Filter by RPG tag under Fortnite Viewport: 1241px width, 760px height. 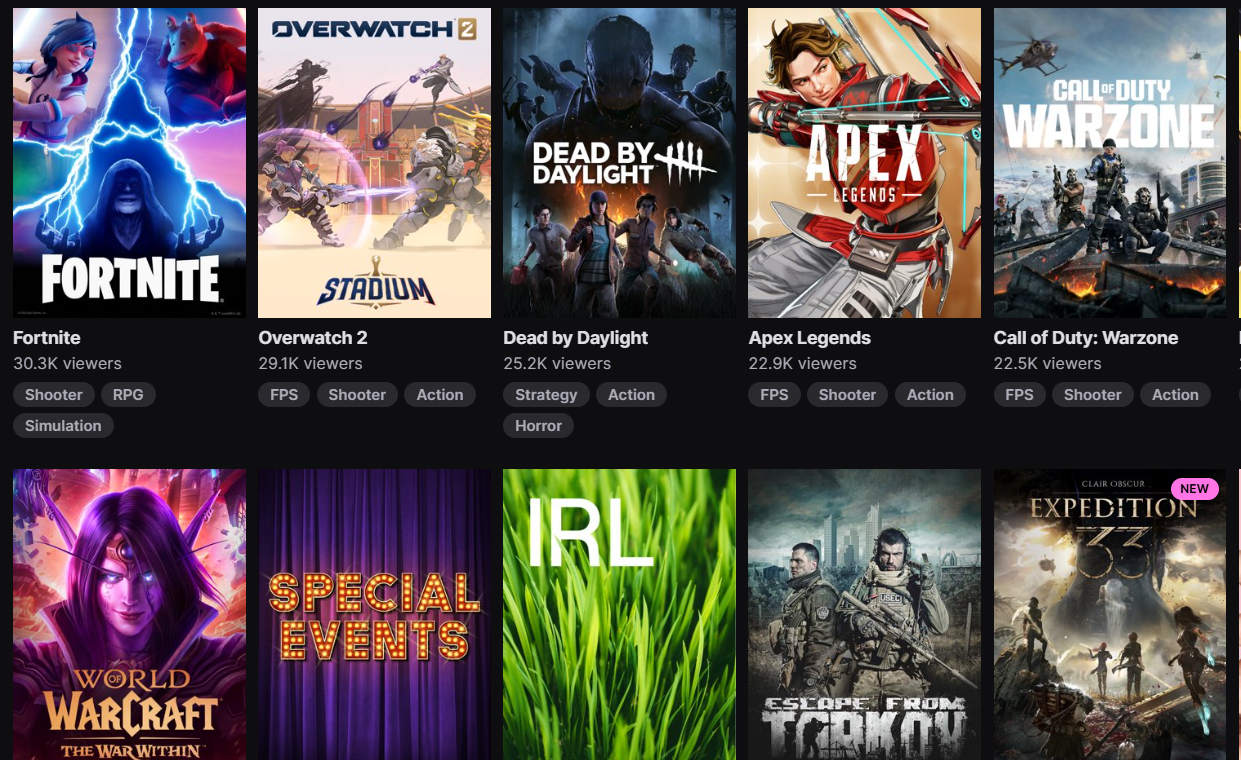click(128, 395)
